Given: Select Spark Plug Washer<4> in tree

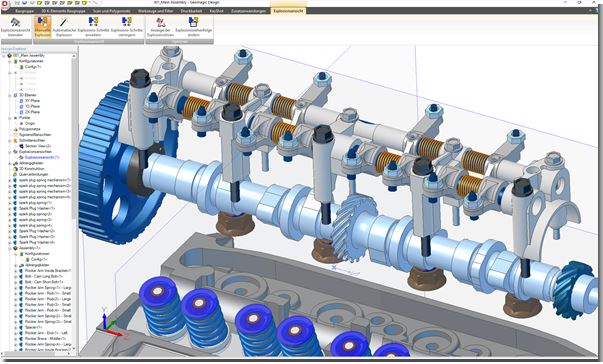Looking at the screenshot, I should coord(37,242).
